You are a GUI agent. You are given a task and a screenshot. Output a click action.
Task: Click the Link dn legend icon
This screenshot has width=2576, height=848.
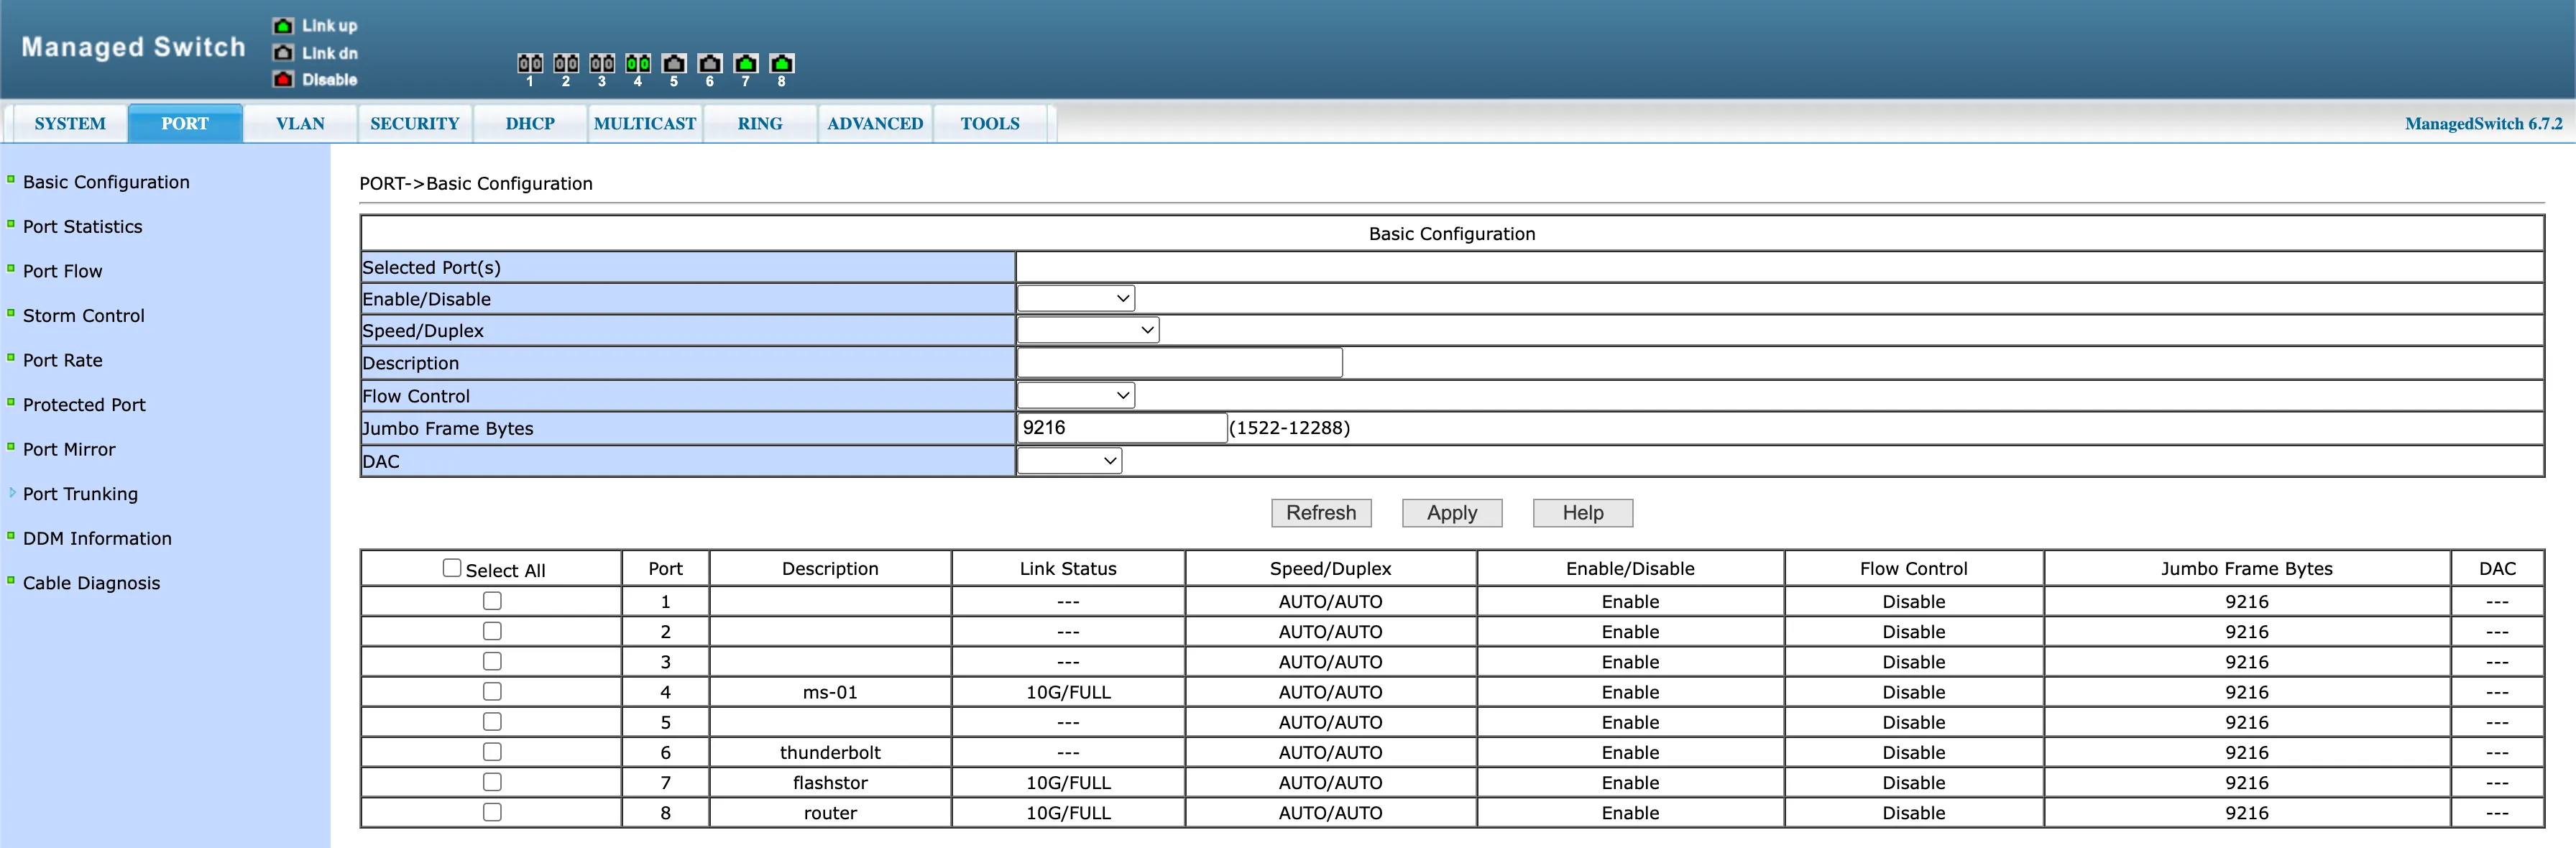(x=284, y=53)
